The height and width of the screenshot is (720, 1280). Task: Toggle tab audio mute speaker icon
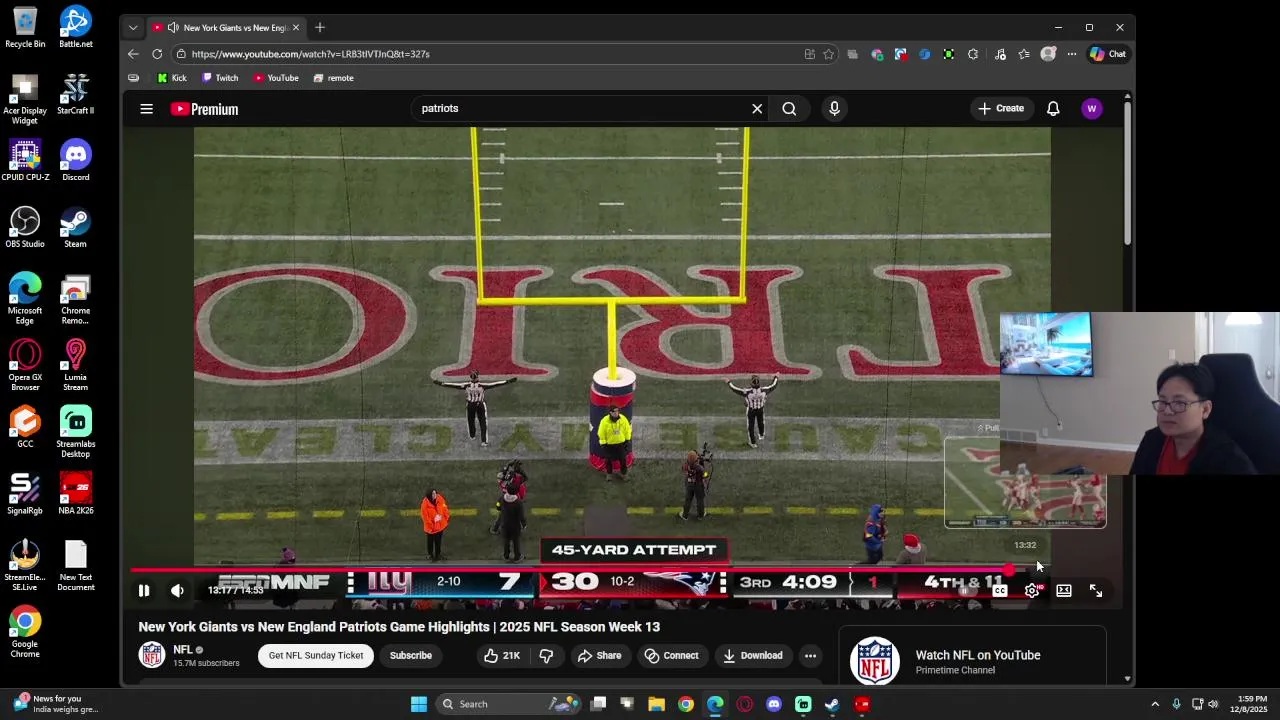(x=173, y=27)
